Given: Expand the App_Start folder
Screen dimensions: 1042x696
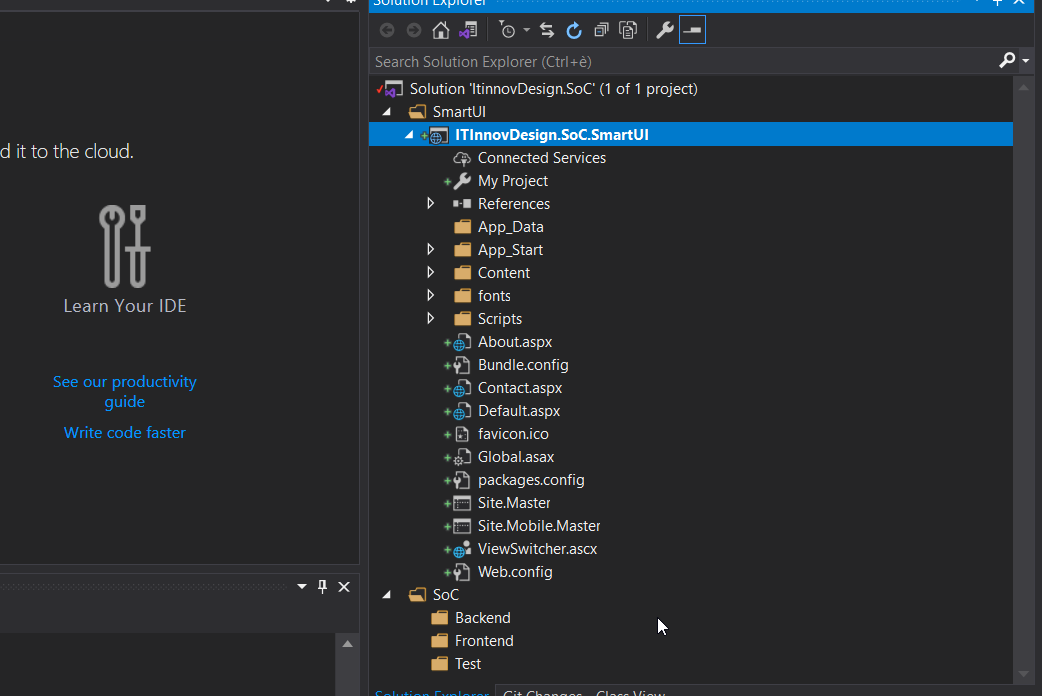Looking at the screenshot, I should click(431, 249).
